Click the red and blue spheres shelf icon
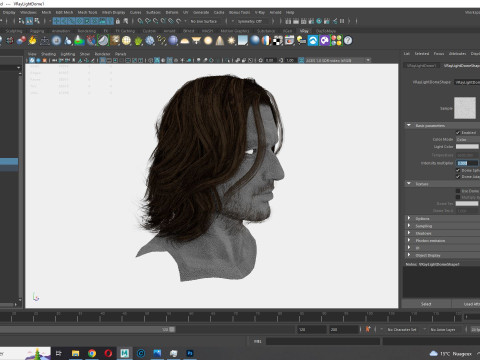Viewport: 480px width, 360px height. coord(21,41)
